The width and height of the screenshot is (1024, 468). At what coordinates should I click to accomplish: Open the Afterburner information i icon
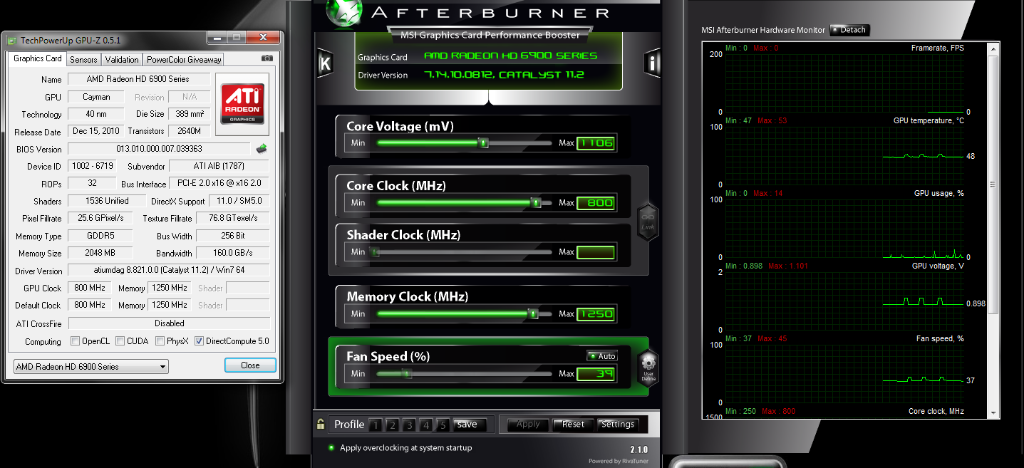tap(652, 64)
